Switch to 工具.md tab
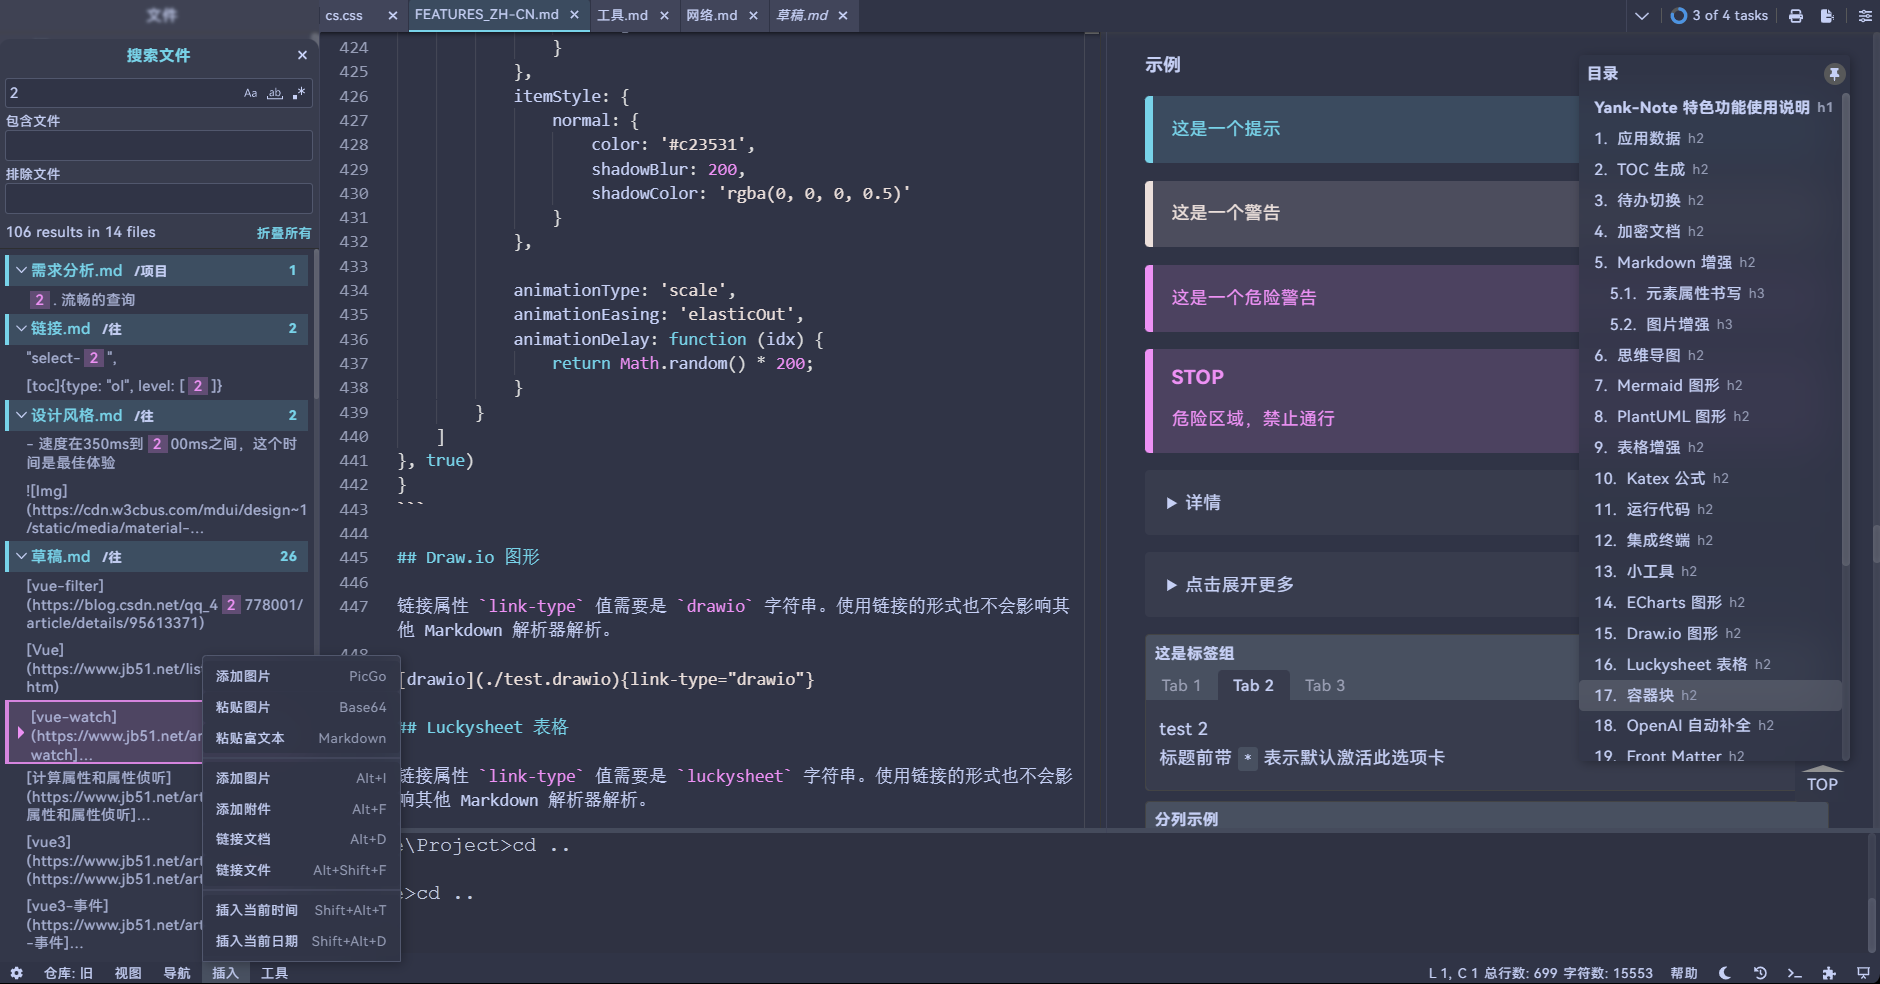Image resolution: width=1880 pixels, height=984 pixels. click(622, 15)
